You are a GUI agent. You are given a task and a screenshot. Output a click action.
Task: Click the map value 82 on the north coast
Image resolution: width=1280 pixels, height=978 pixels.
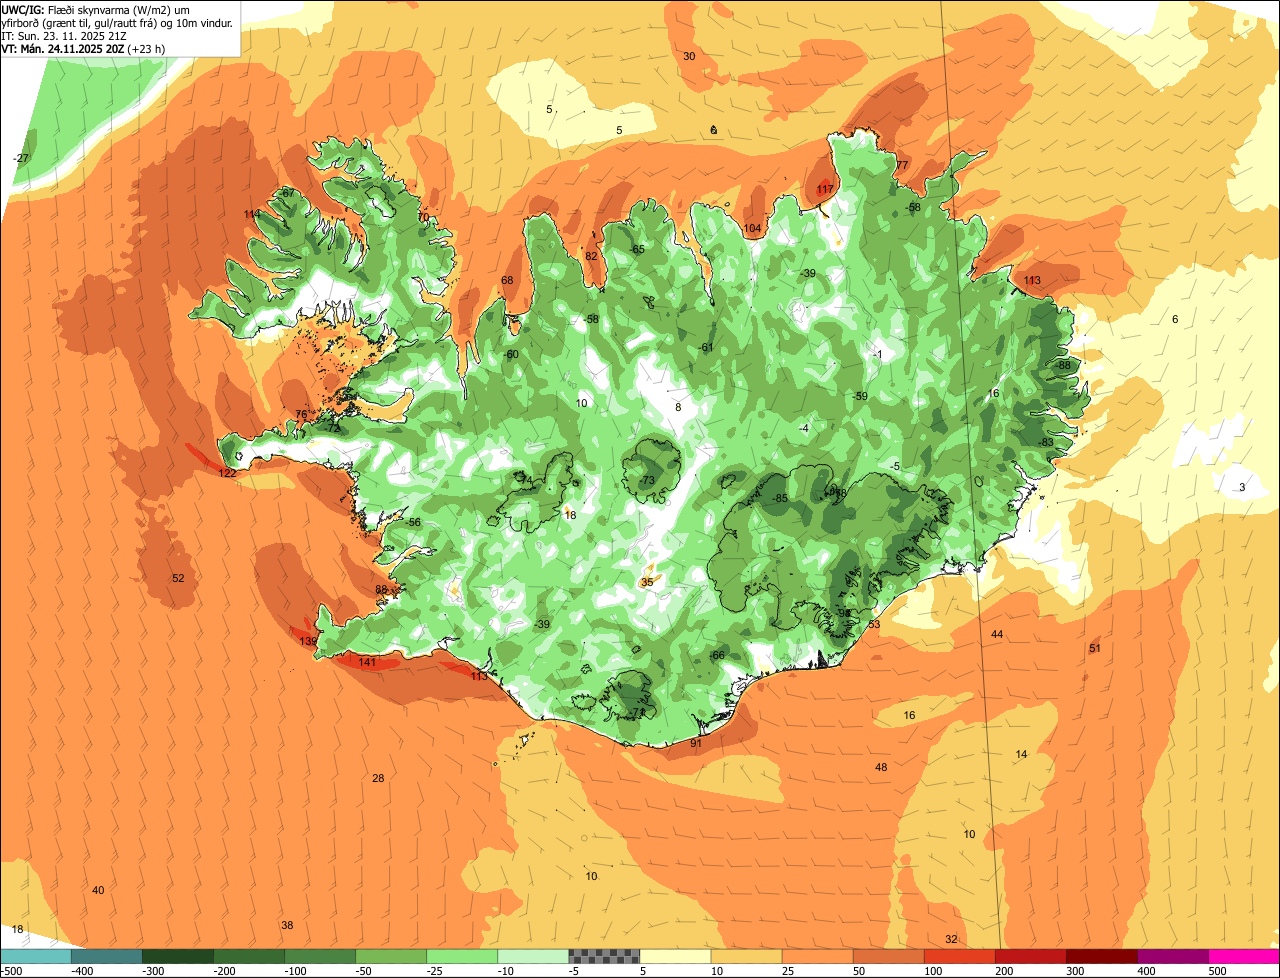coord(591,256)
